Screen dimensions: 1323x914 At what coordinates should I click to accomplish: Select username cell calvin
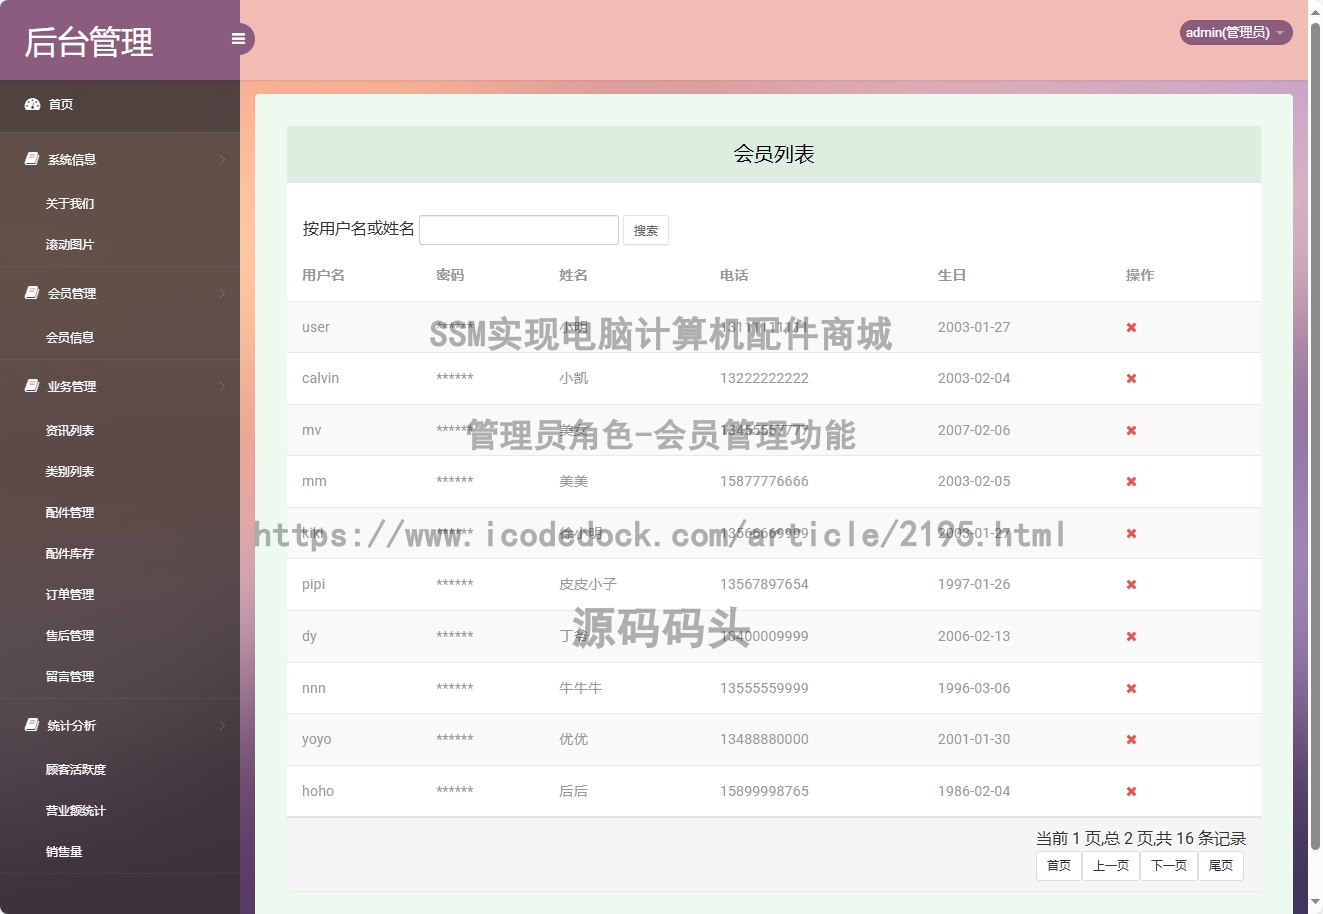(320, 378)
